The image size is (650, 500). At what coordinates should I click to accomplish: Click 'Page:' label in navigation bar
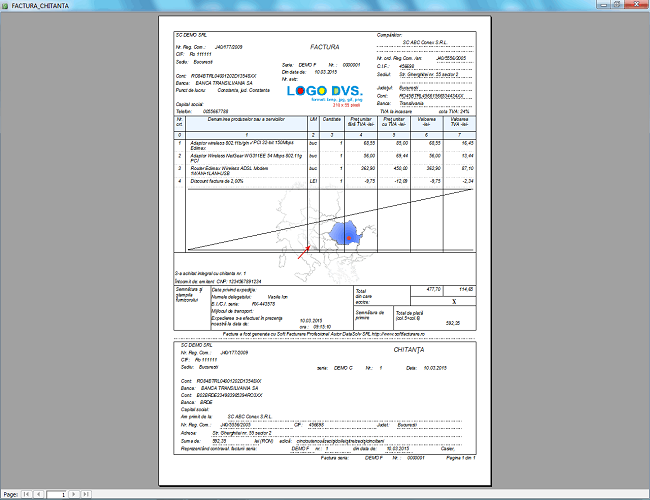coord(10,495)
